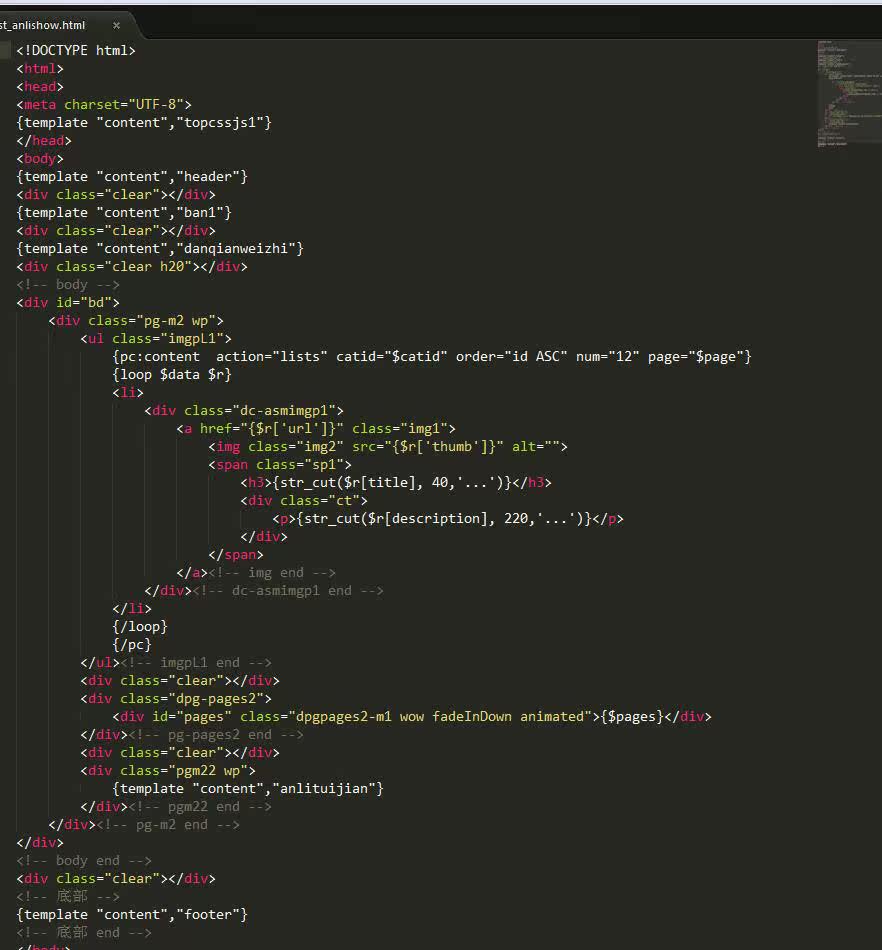Viewport: 882px width, 950px height.
Task: Click the template "header" include line
Action: (132, 176)
